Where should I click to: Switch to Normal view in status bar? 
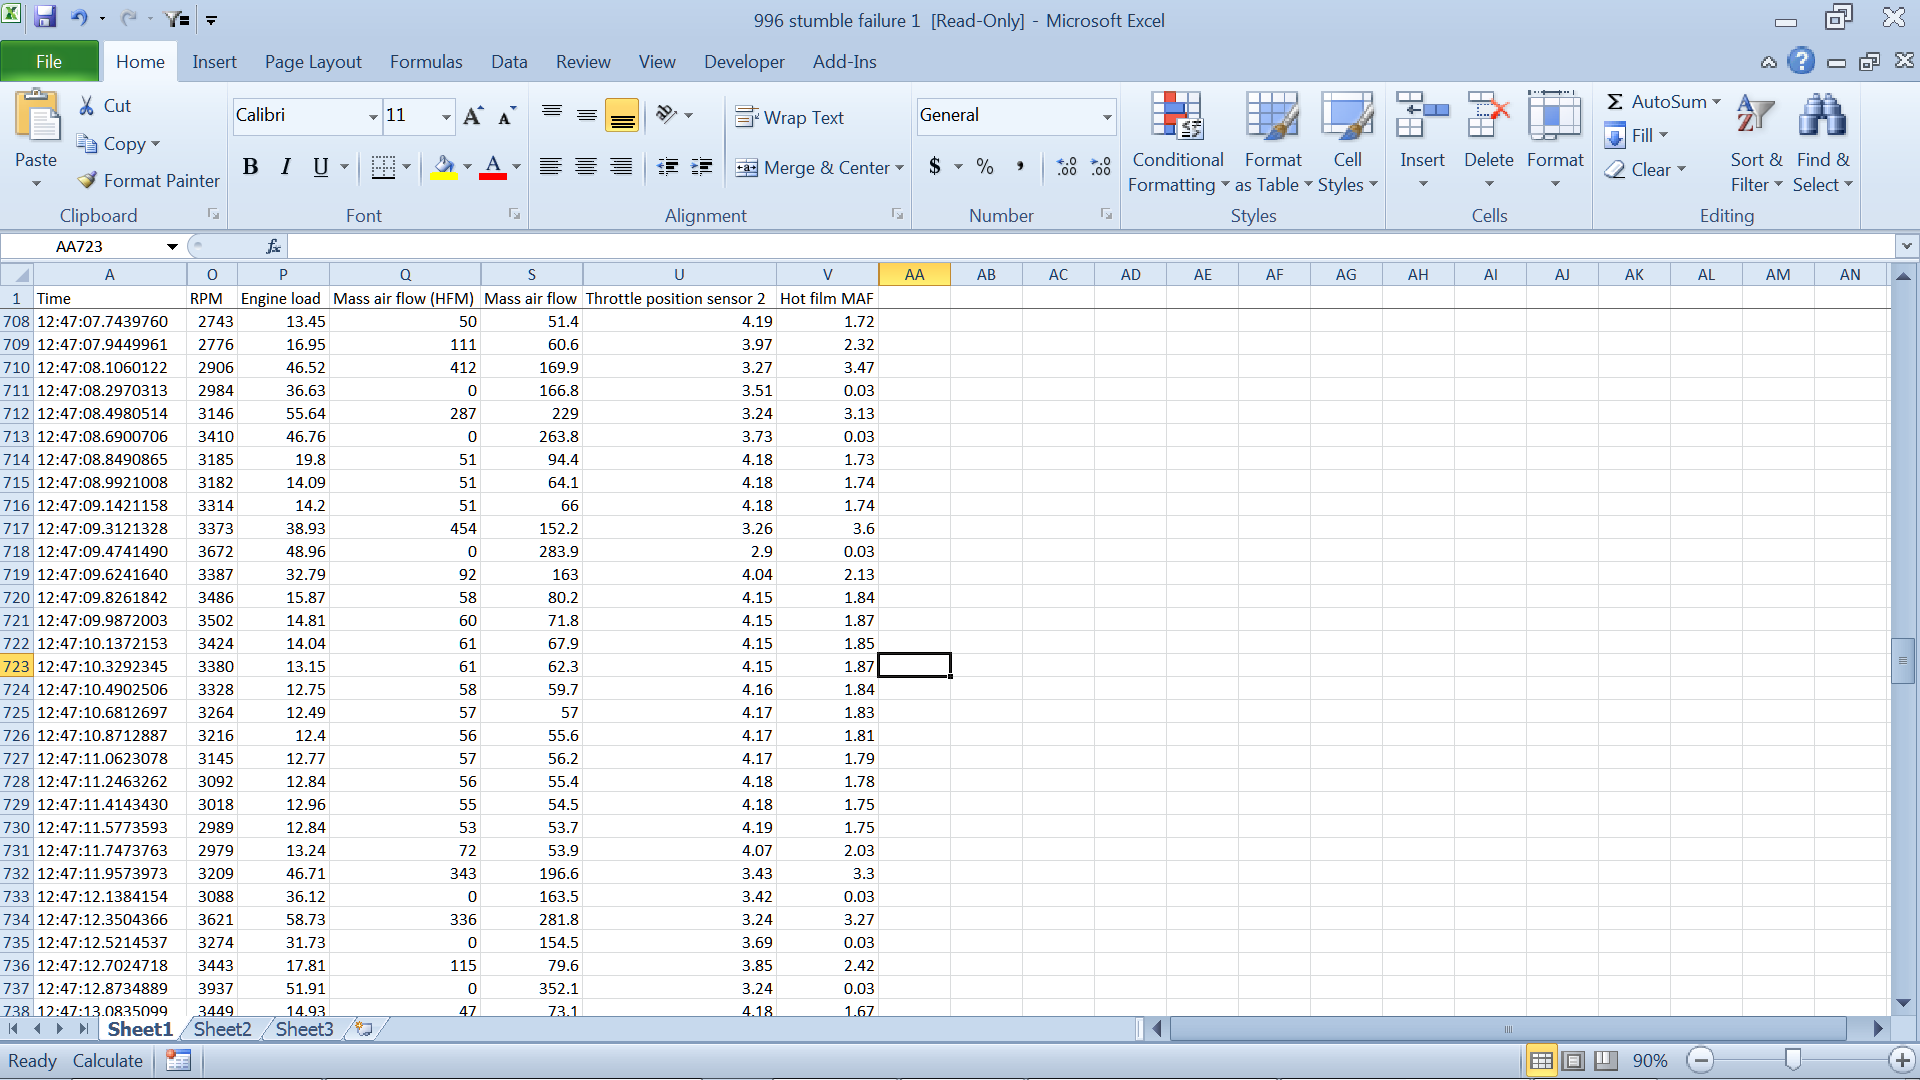[x=1541, y=1061]
